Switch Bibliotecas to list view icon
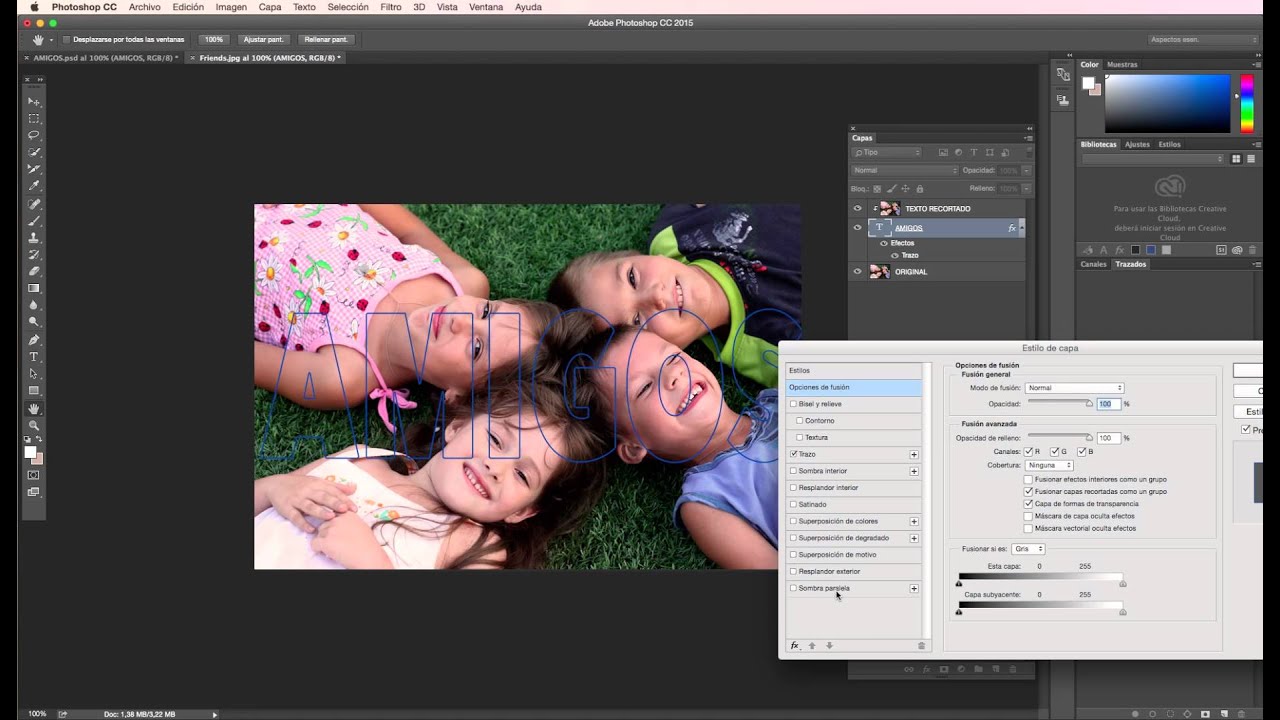The width and height of the screenshot is (1280, 720). point(1251,159)
